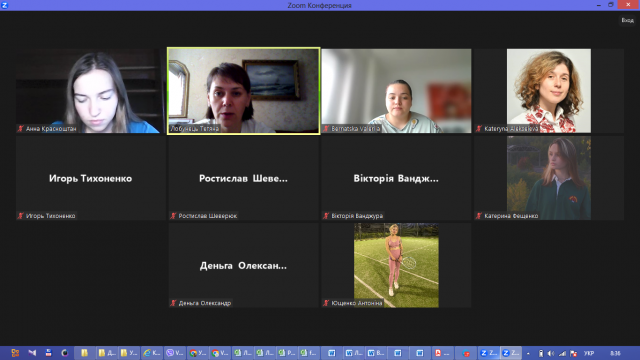Click Zoom Конференция title text
The width and height of the screenshot is (640, 360).
[319, 5]
